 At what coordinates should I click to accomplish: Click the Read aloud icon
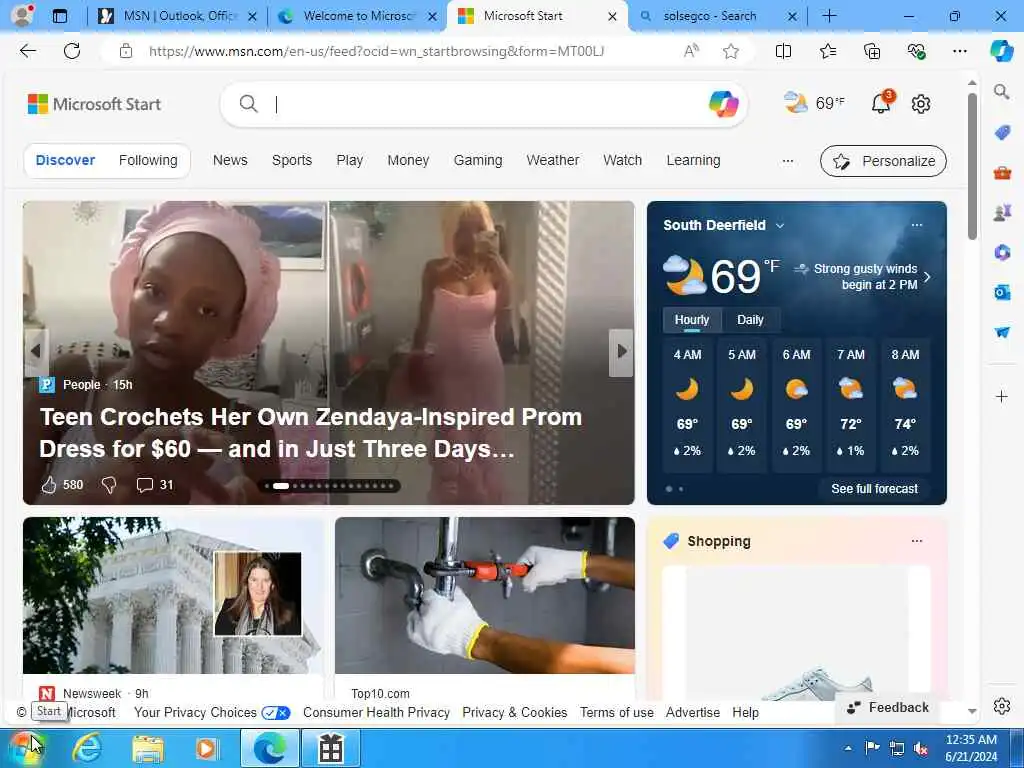(x=691, y=51)
